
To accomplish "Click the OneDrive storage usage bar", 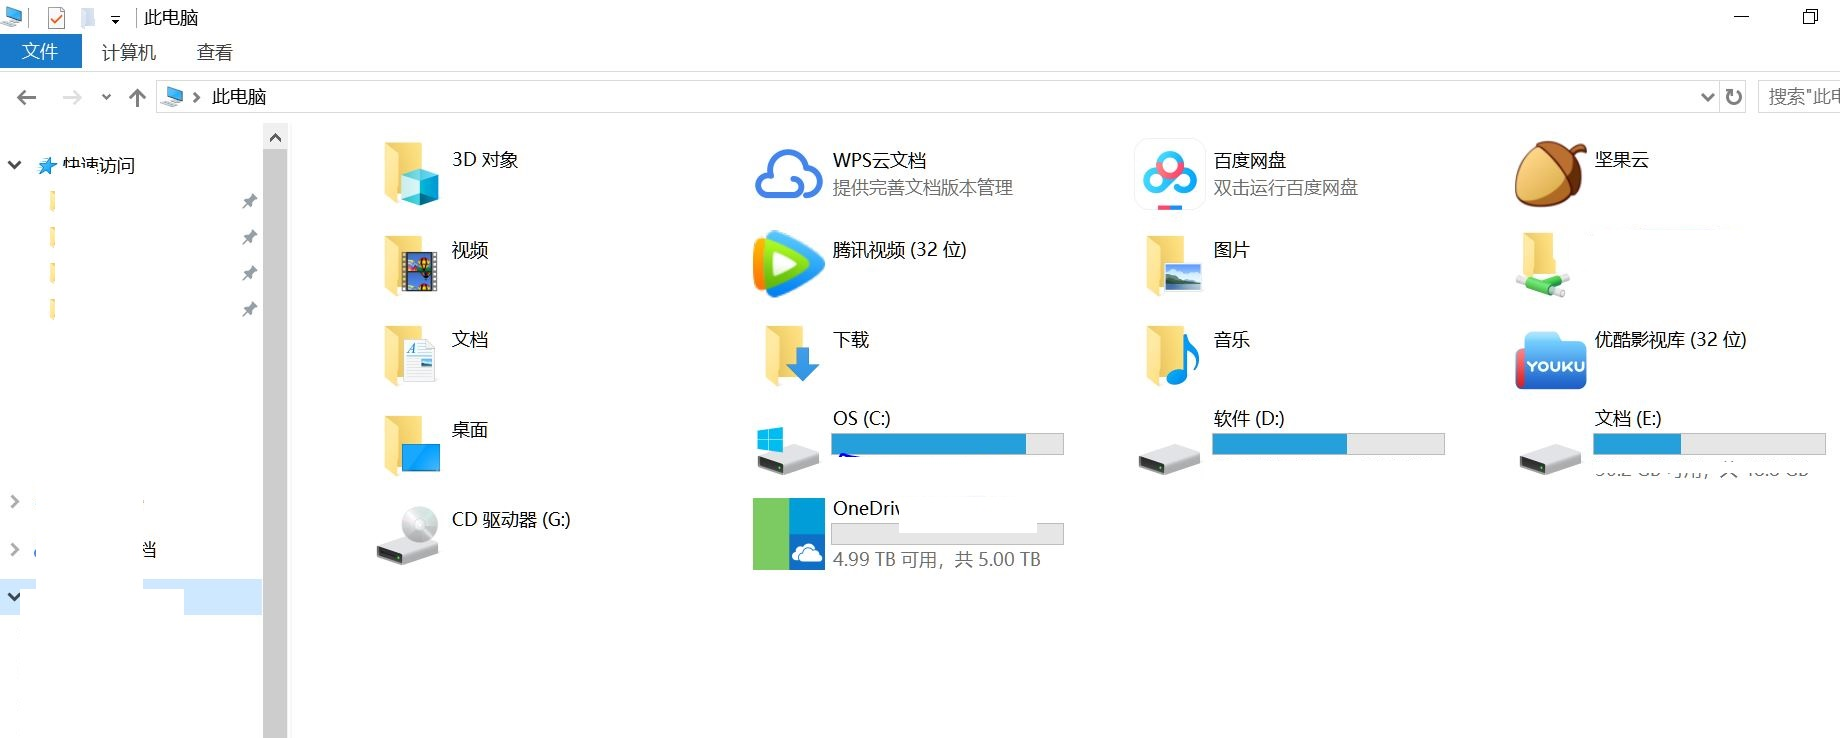I will click(947, 534).
